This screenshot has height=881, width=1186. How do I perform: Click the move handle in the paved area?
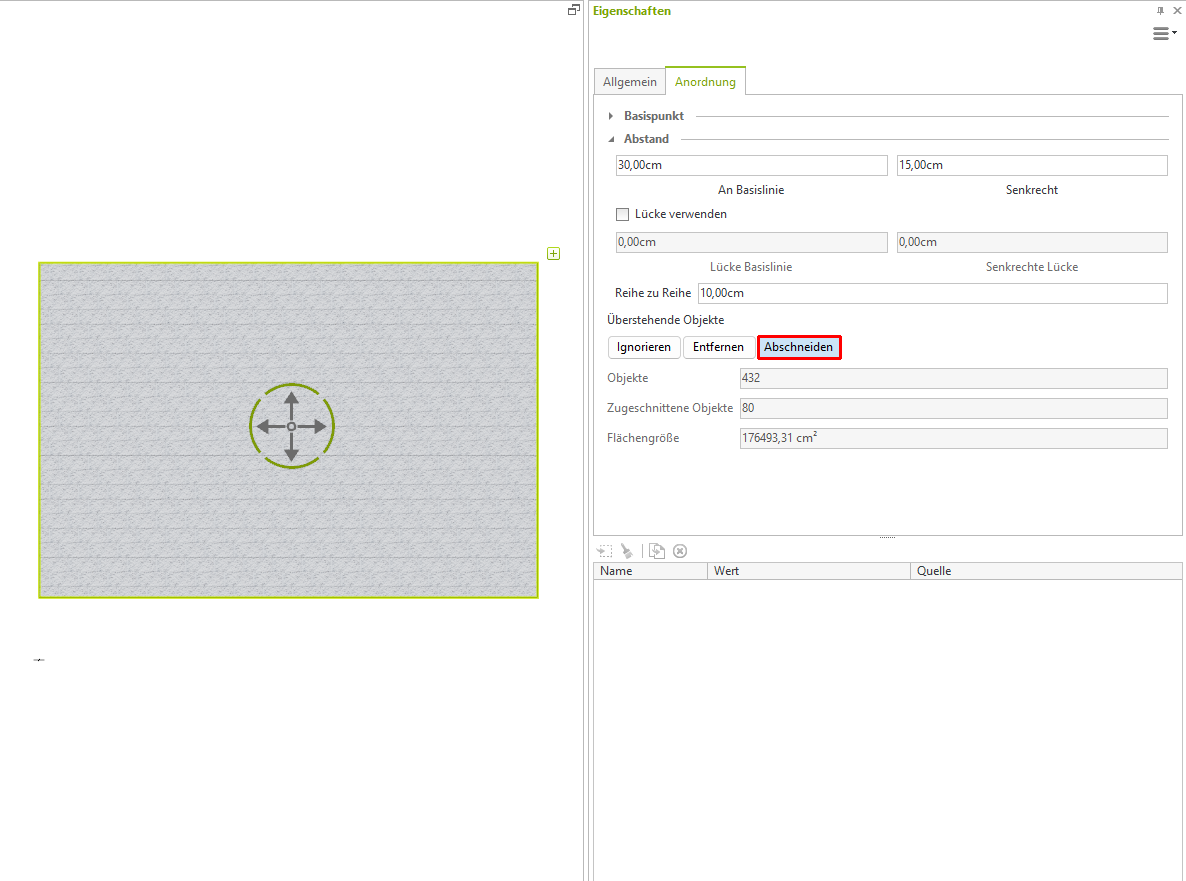(x=291, y=427)
